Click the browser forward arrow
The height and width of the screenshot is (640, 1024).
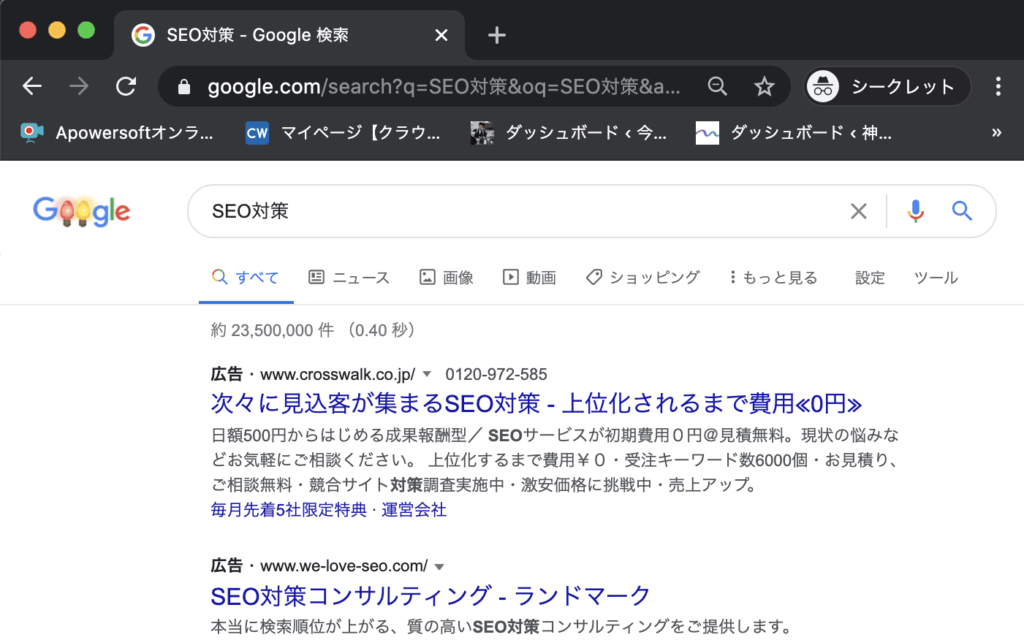(x=79, y=86)
